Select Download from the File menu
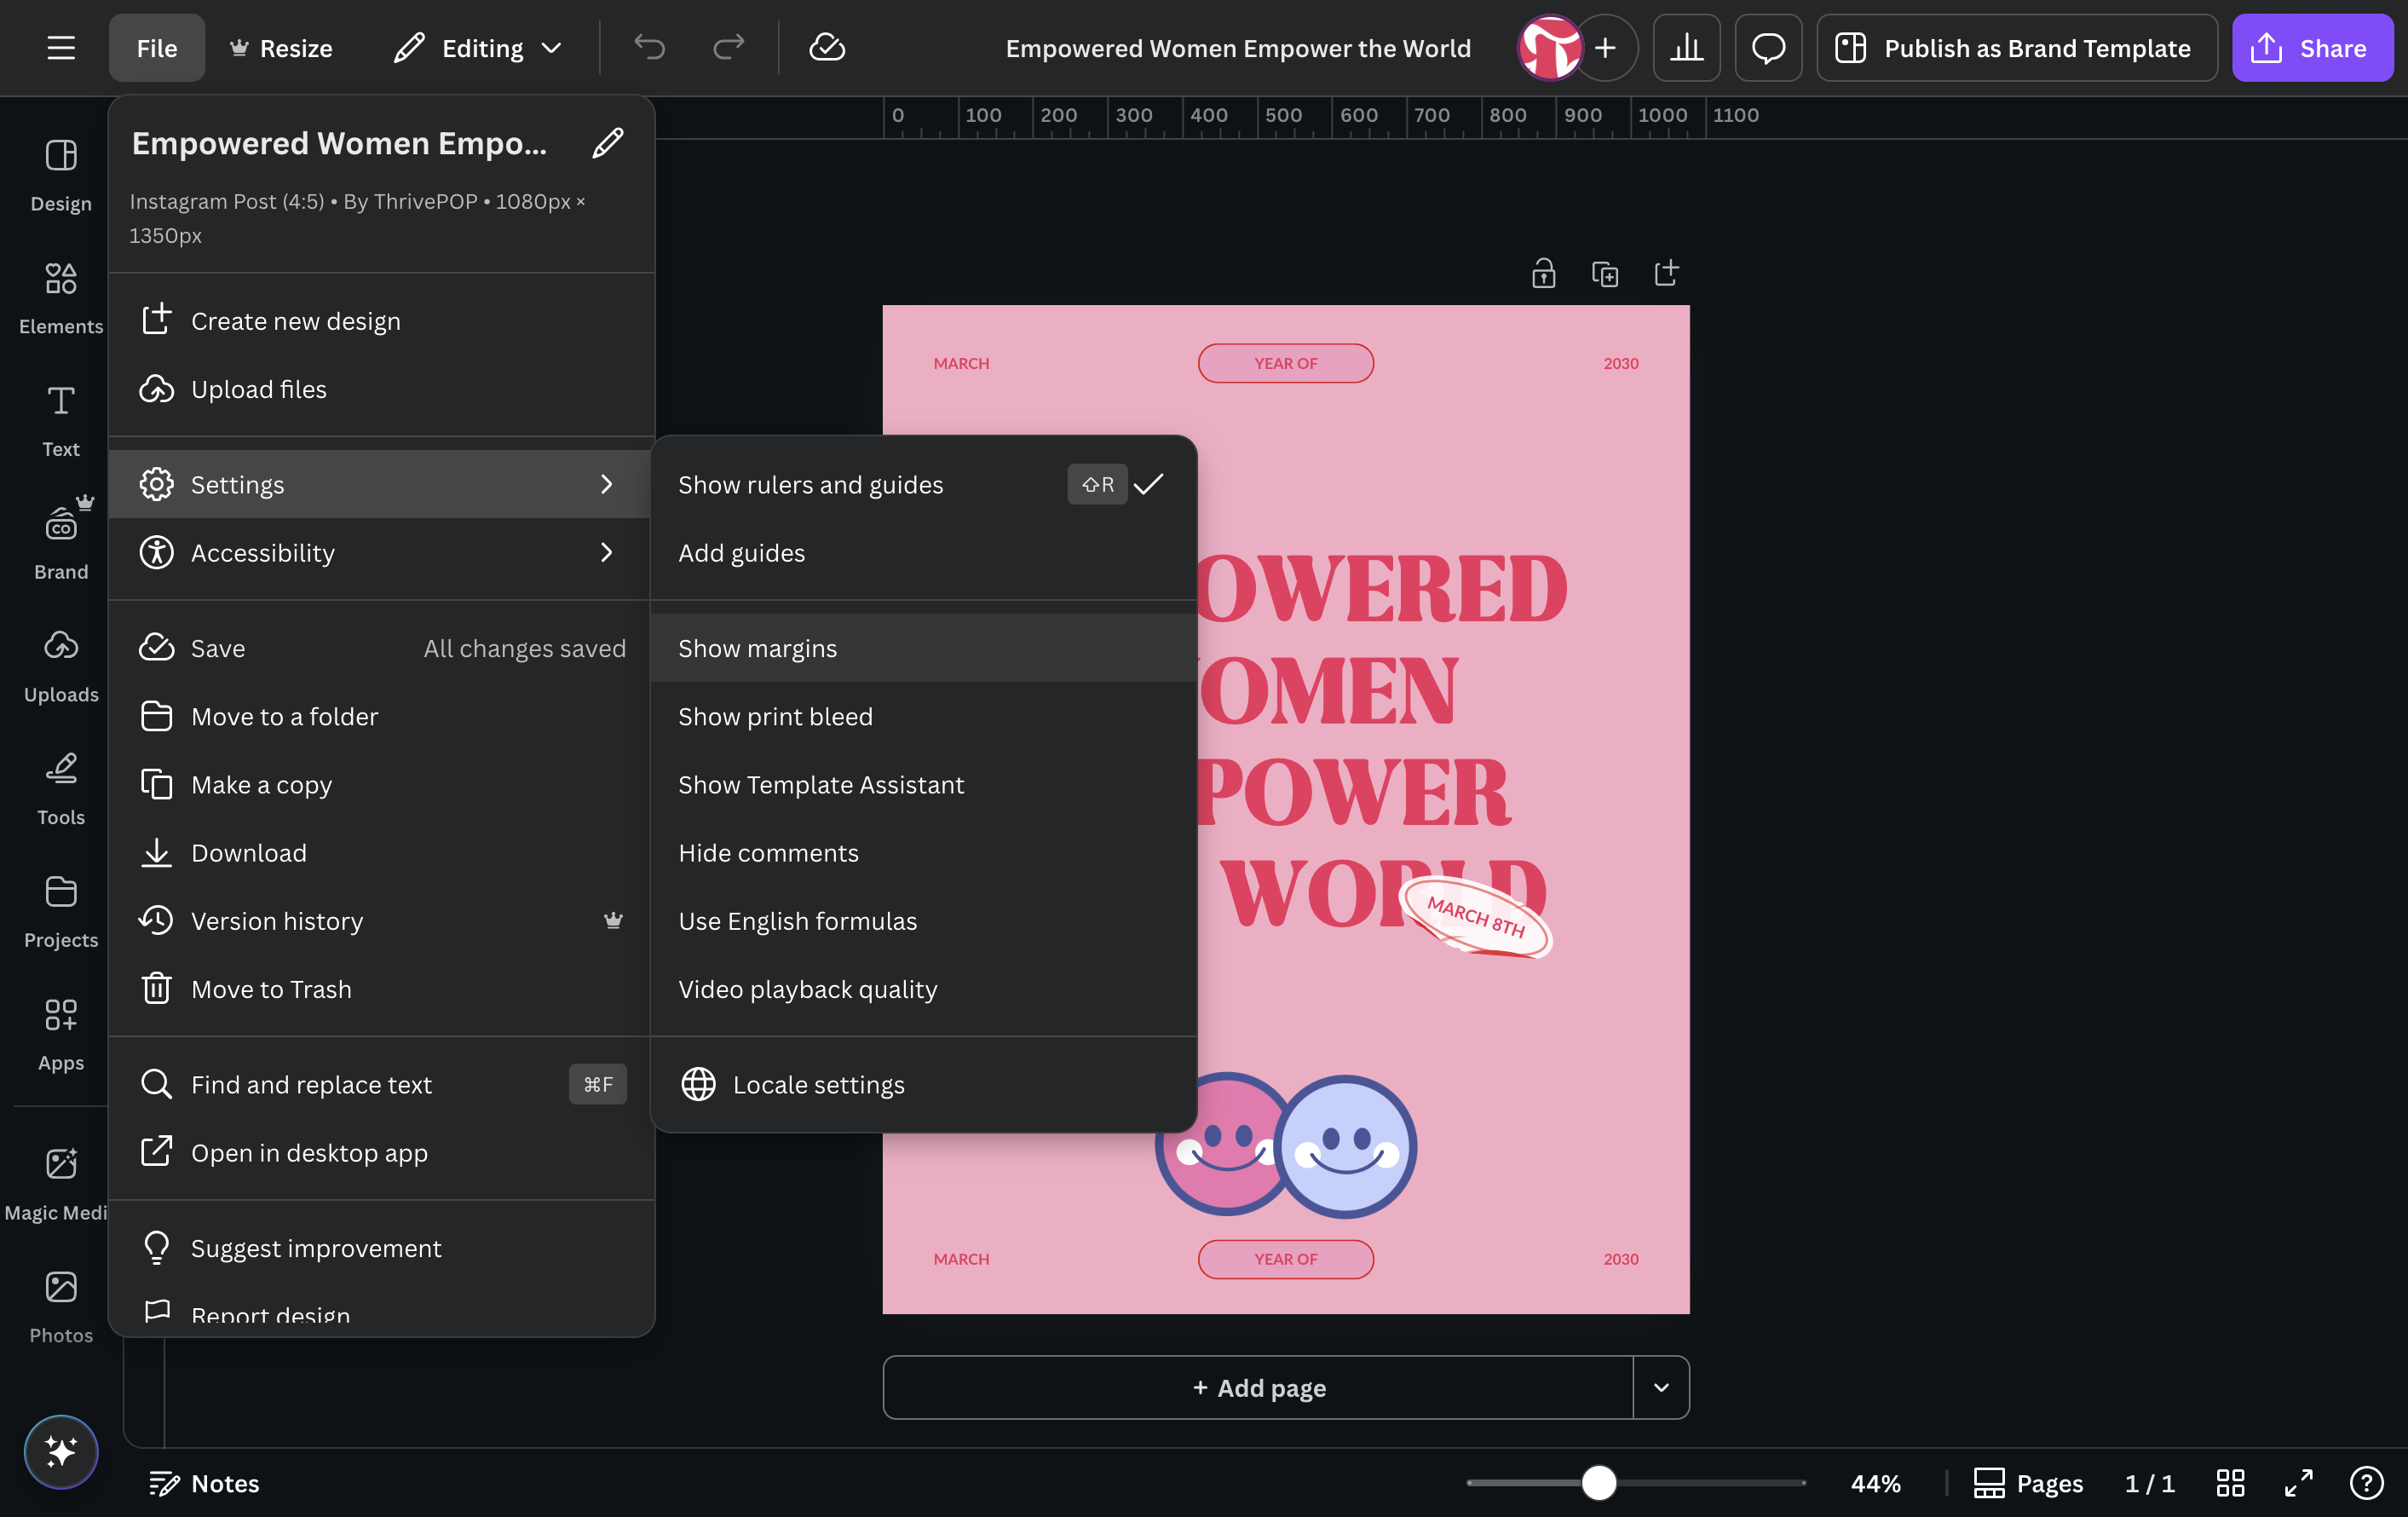The image size is (2408, 1517). 380,852
